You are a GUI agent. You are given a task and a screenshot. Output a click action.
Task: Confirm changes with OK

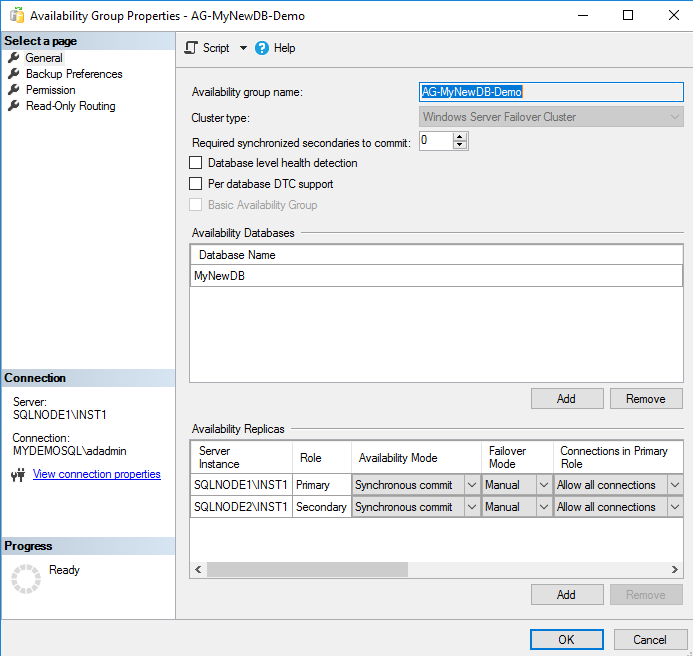(567, 640)
